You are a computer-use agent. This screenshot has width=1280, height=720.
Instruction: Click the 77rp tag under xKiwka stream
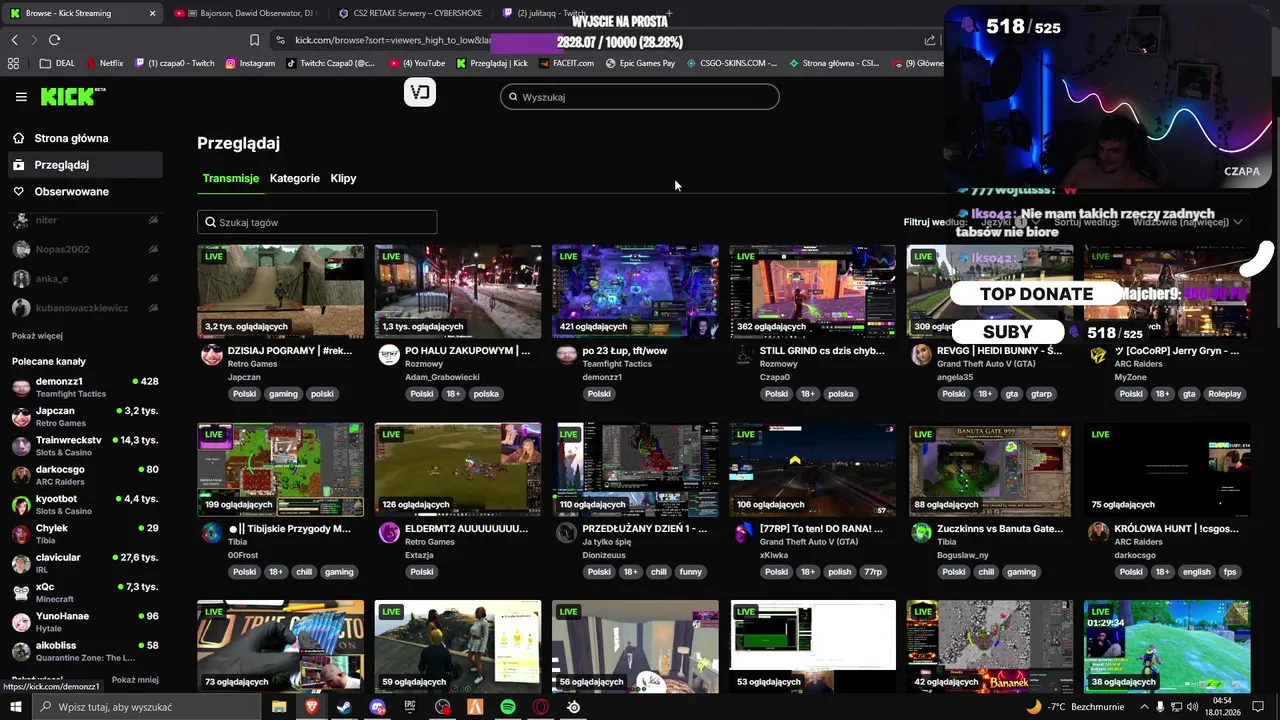(873, 572)
